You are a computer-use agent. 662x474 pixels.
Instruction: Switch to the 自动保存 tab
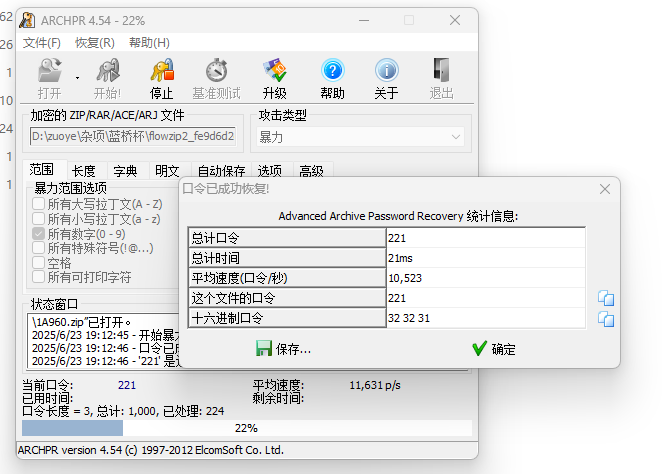pyautogui.click(x=222, y=171)
